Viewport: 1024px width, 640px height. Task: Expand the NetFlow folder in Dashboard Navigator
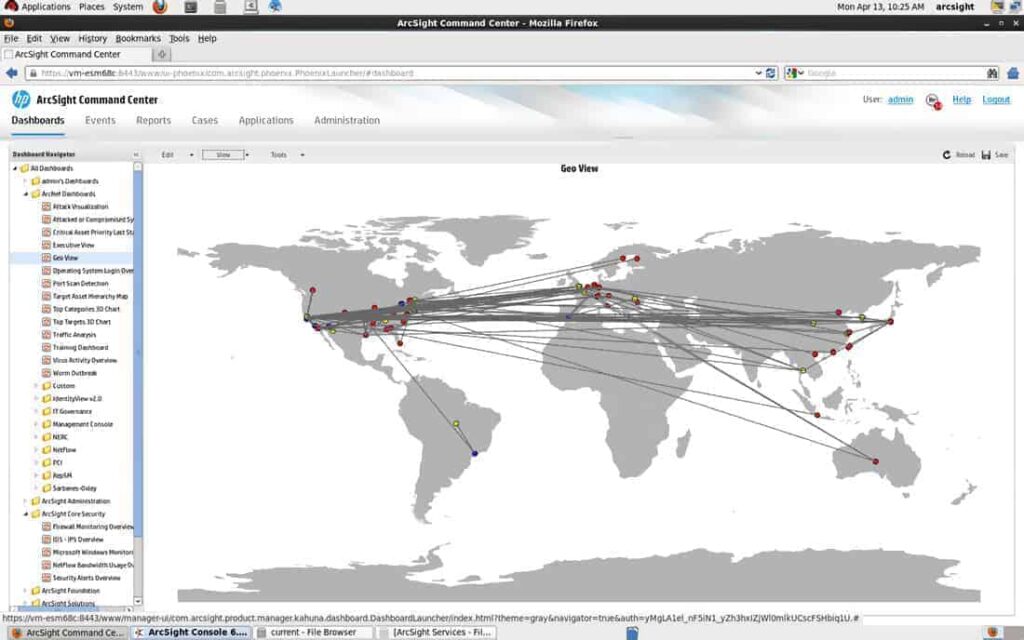(37, 449)
